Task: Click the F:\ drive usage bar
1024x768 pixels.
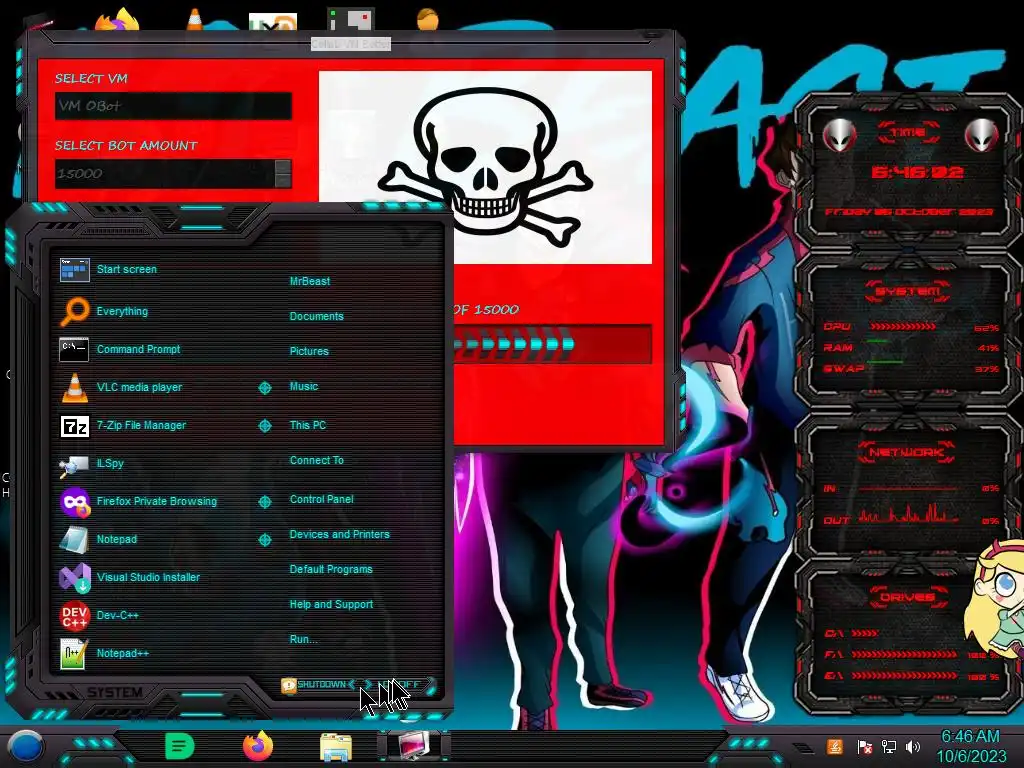Action: (x=904, y=654)
